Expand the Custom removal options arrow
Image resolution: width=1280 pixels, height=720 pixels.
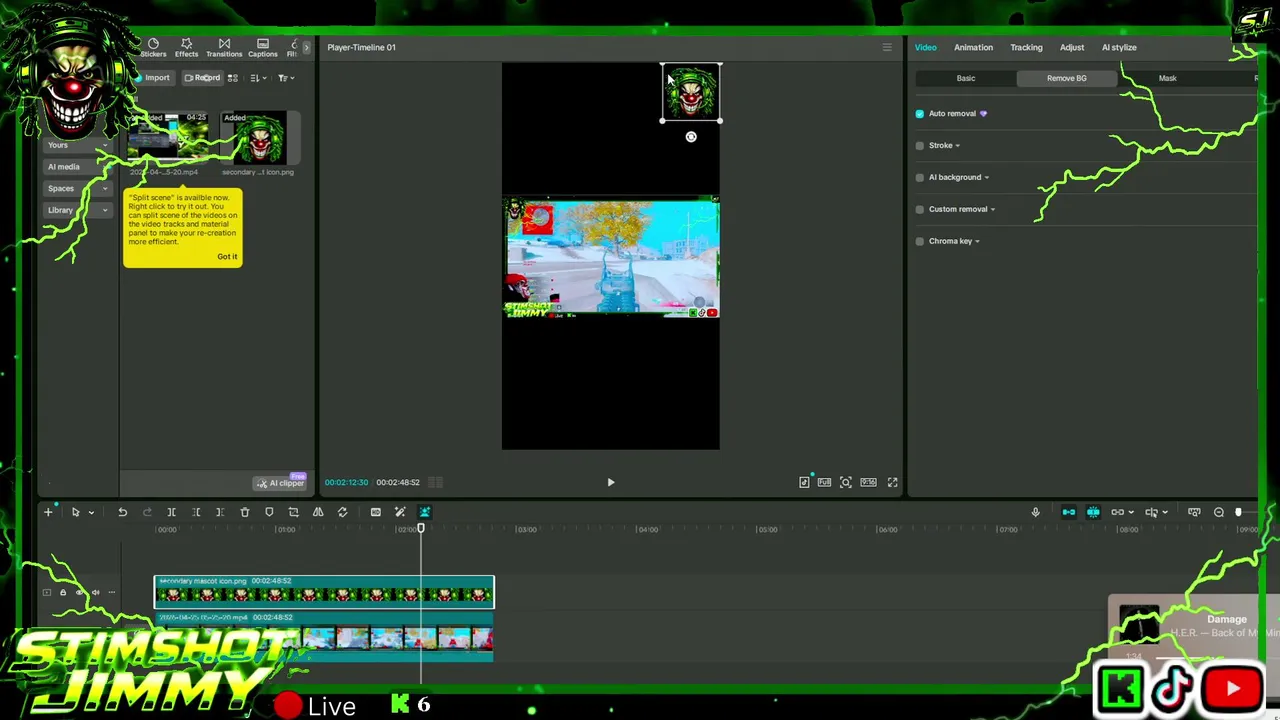[x=992, y=210]
